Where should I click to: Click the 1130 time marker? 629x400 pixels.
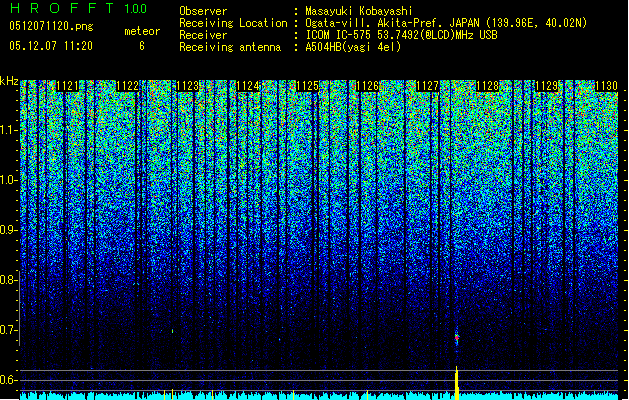(x=607, y=86)
